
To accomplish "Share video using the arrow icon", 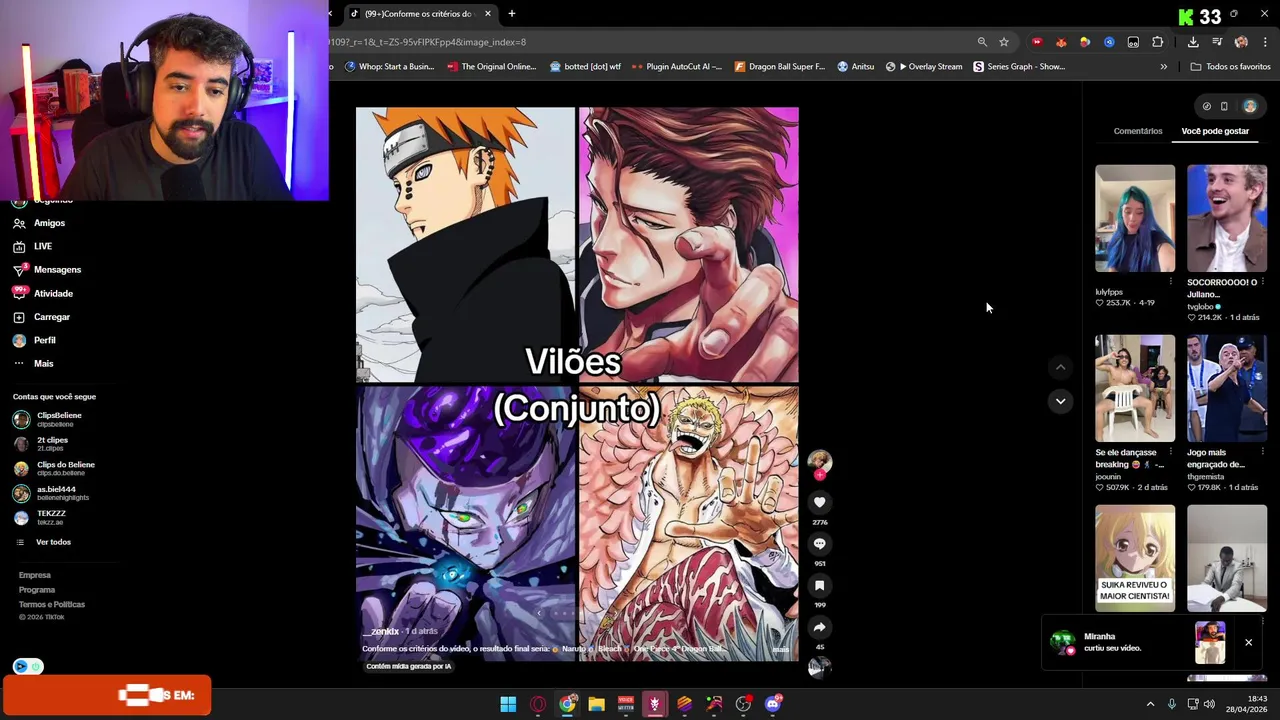I will pos(819,627).
